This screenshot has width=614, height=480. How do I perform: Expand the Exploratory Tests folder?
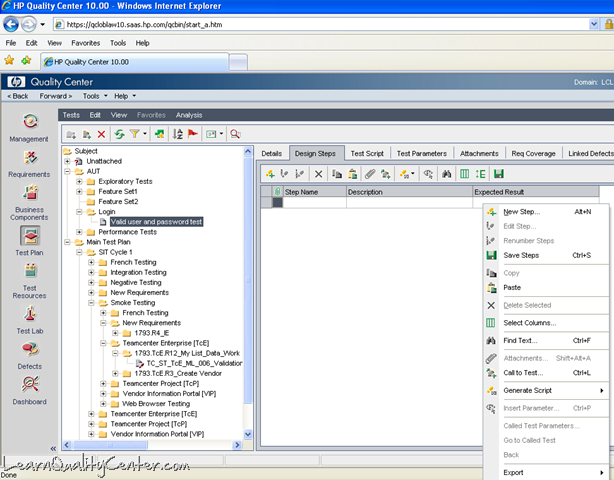[x=79, y=181]
